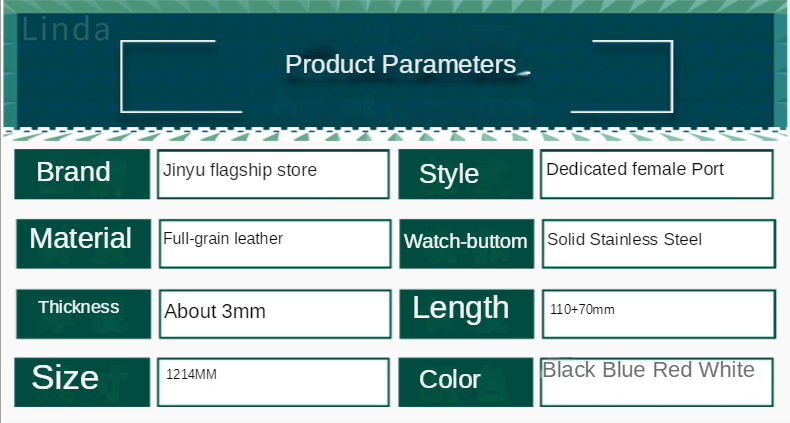Screen dimensions: 790x423
Task: Click the Jinyu flagship store field
Action: [x=273, y=174]
